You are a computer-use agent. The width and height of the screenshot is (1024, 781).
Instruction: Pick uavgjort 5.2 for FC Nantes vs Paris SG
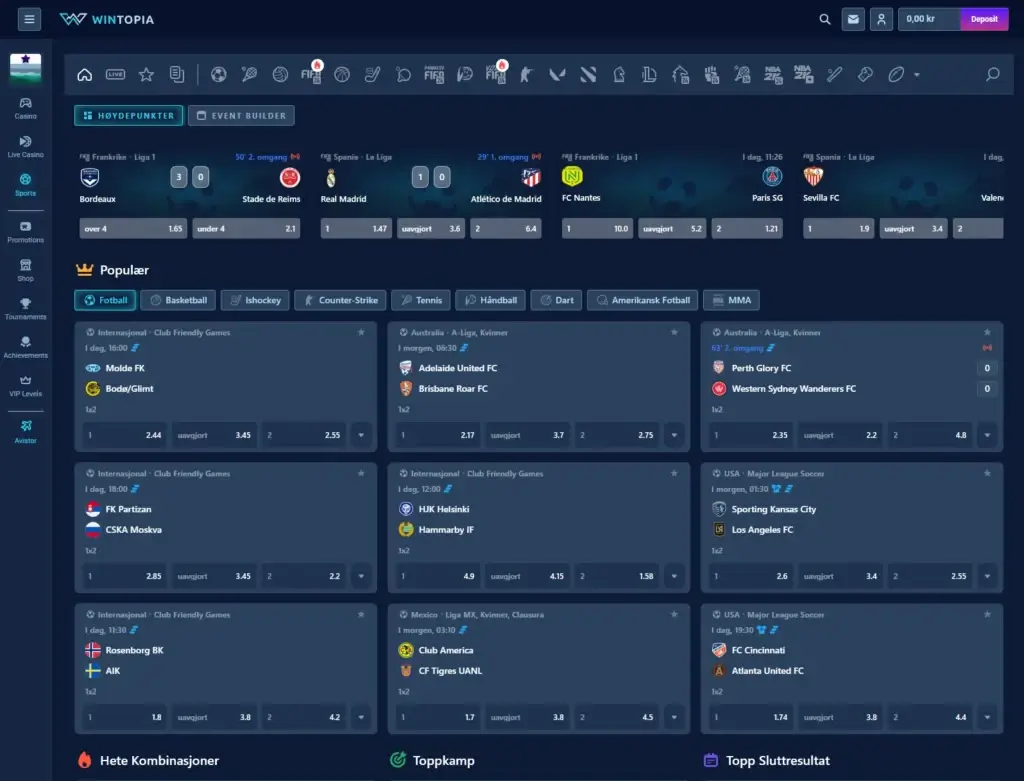[x=672, y=229]
